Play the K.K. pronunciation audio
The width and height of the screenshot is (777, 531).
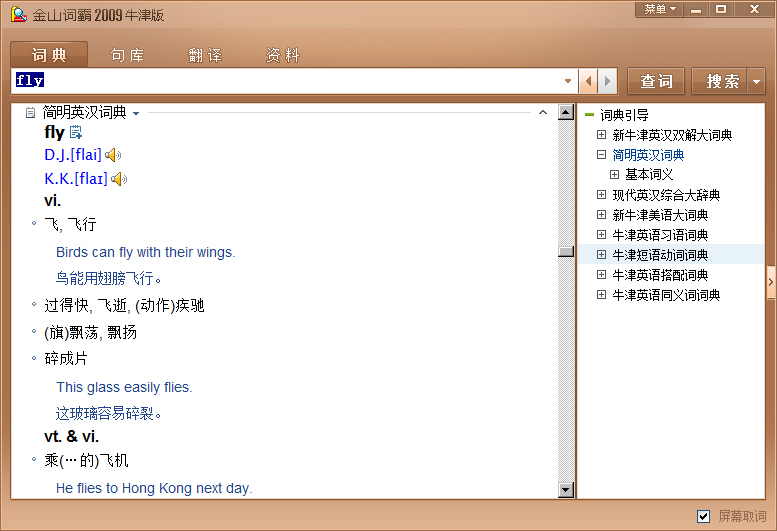(x=119, y=179)
